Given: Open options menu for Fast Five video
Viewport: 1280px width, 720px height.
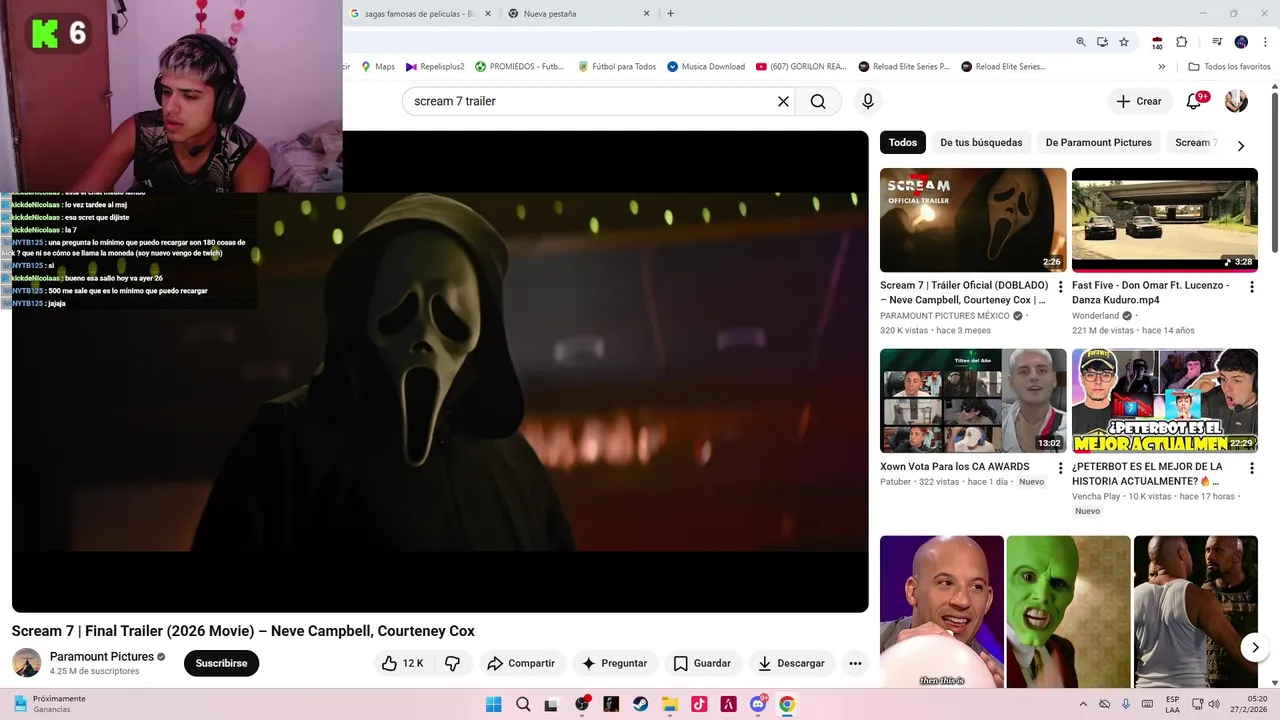Looking at the screenshot, I should pos(1251,287).
